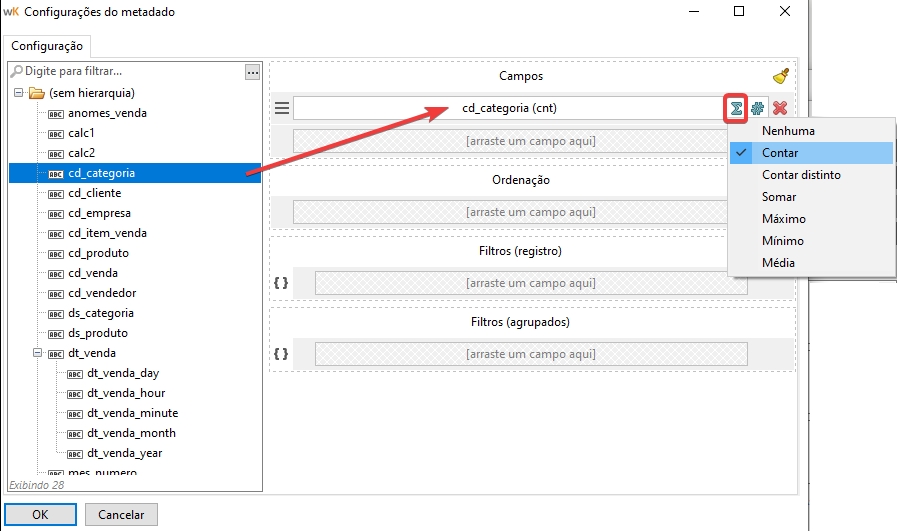This screenshot has width=897, height=531.
Task: Collapse the dt_venda tree node
Action: 36,353
